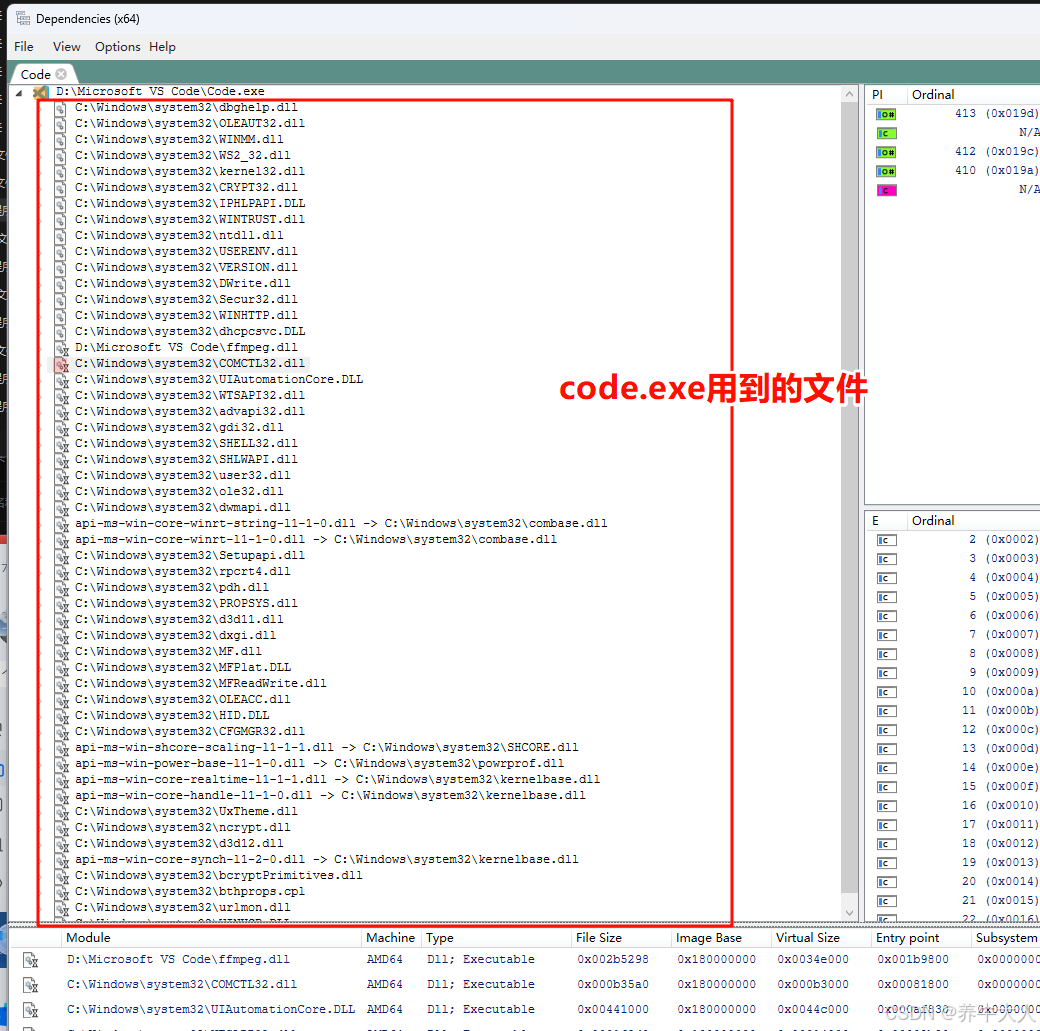
Task: Sort module list by Entry point column
Action: point(921,937)
